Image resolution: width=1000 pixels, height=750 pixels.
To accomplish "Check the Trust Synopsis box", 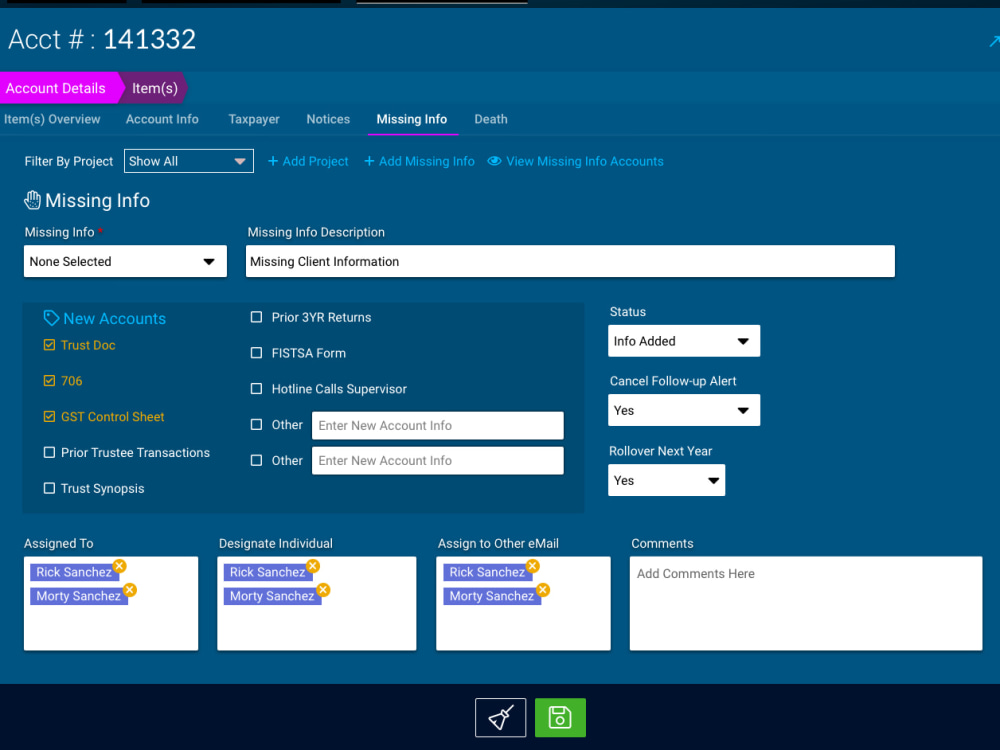I will point(49,488).
